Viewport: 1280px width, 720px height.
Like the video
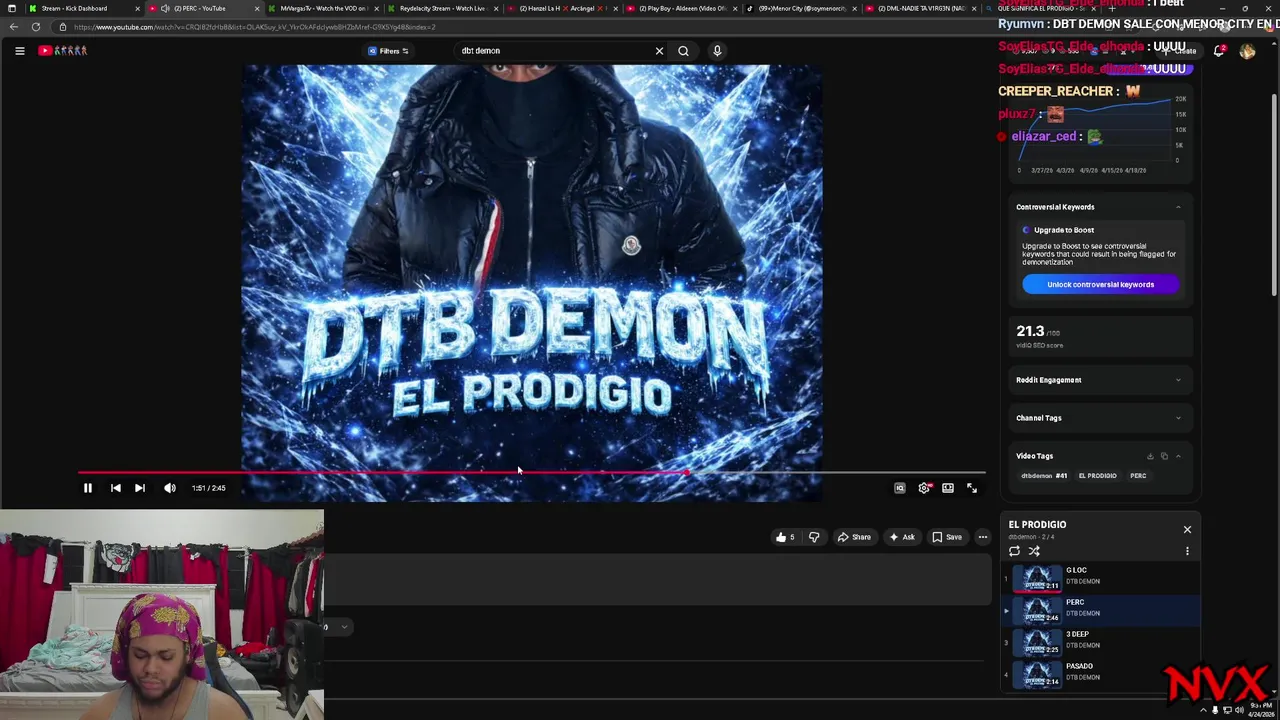[x=785, y=537]
